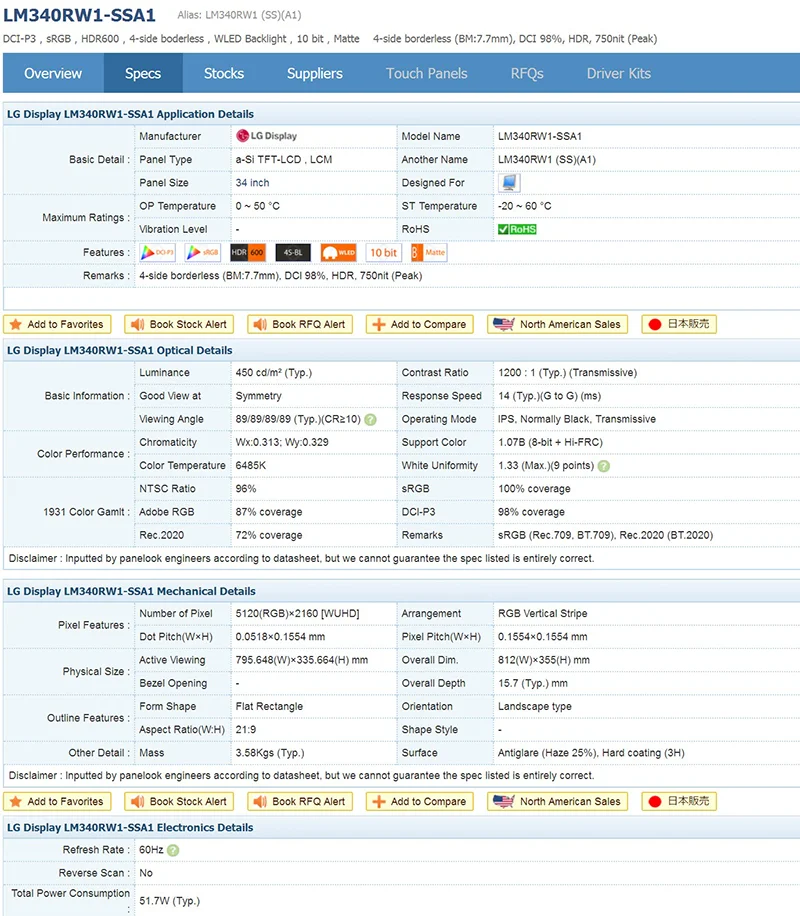Viewport: 800px width, 916px height.
Task: Open the Driver Kits tab
Action: coord(619,74)
